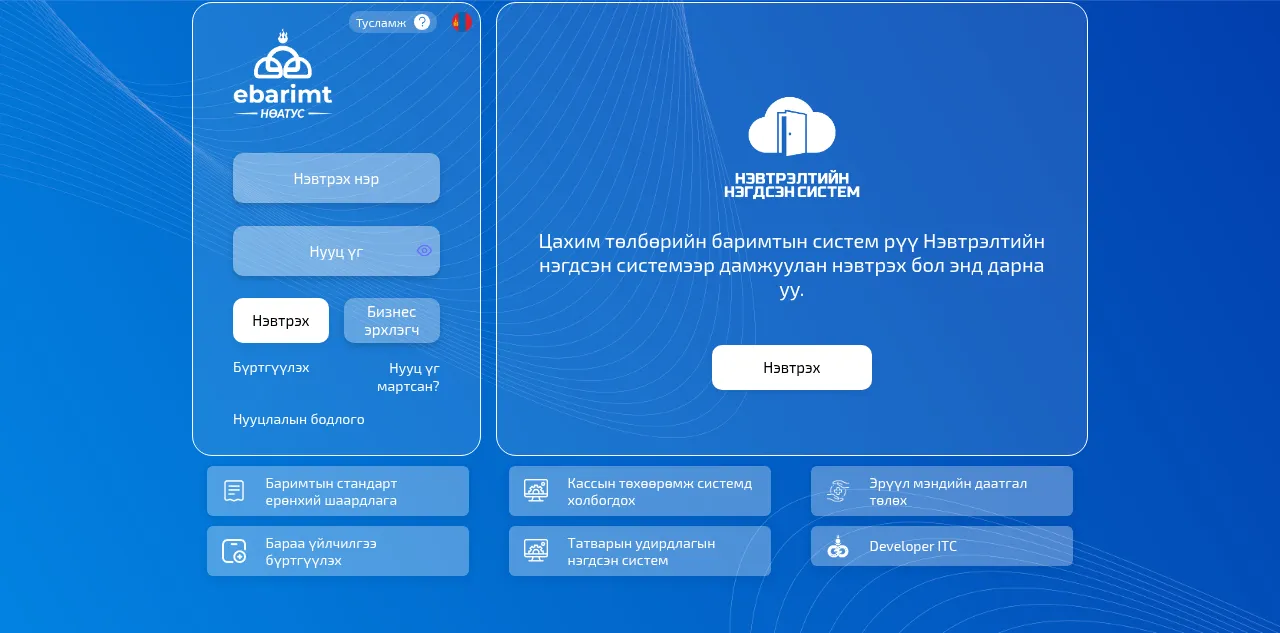Open the Тусламж help button
This screenshot has width=1280, height=633.
[393, 22]
